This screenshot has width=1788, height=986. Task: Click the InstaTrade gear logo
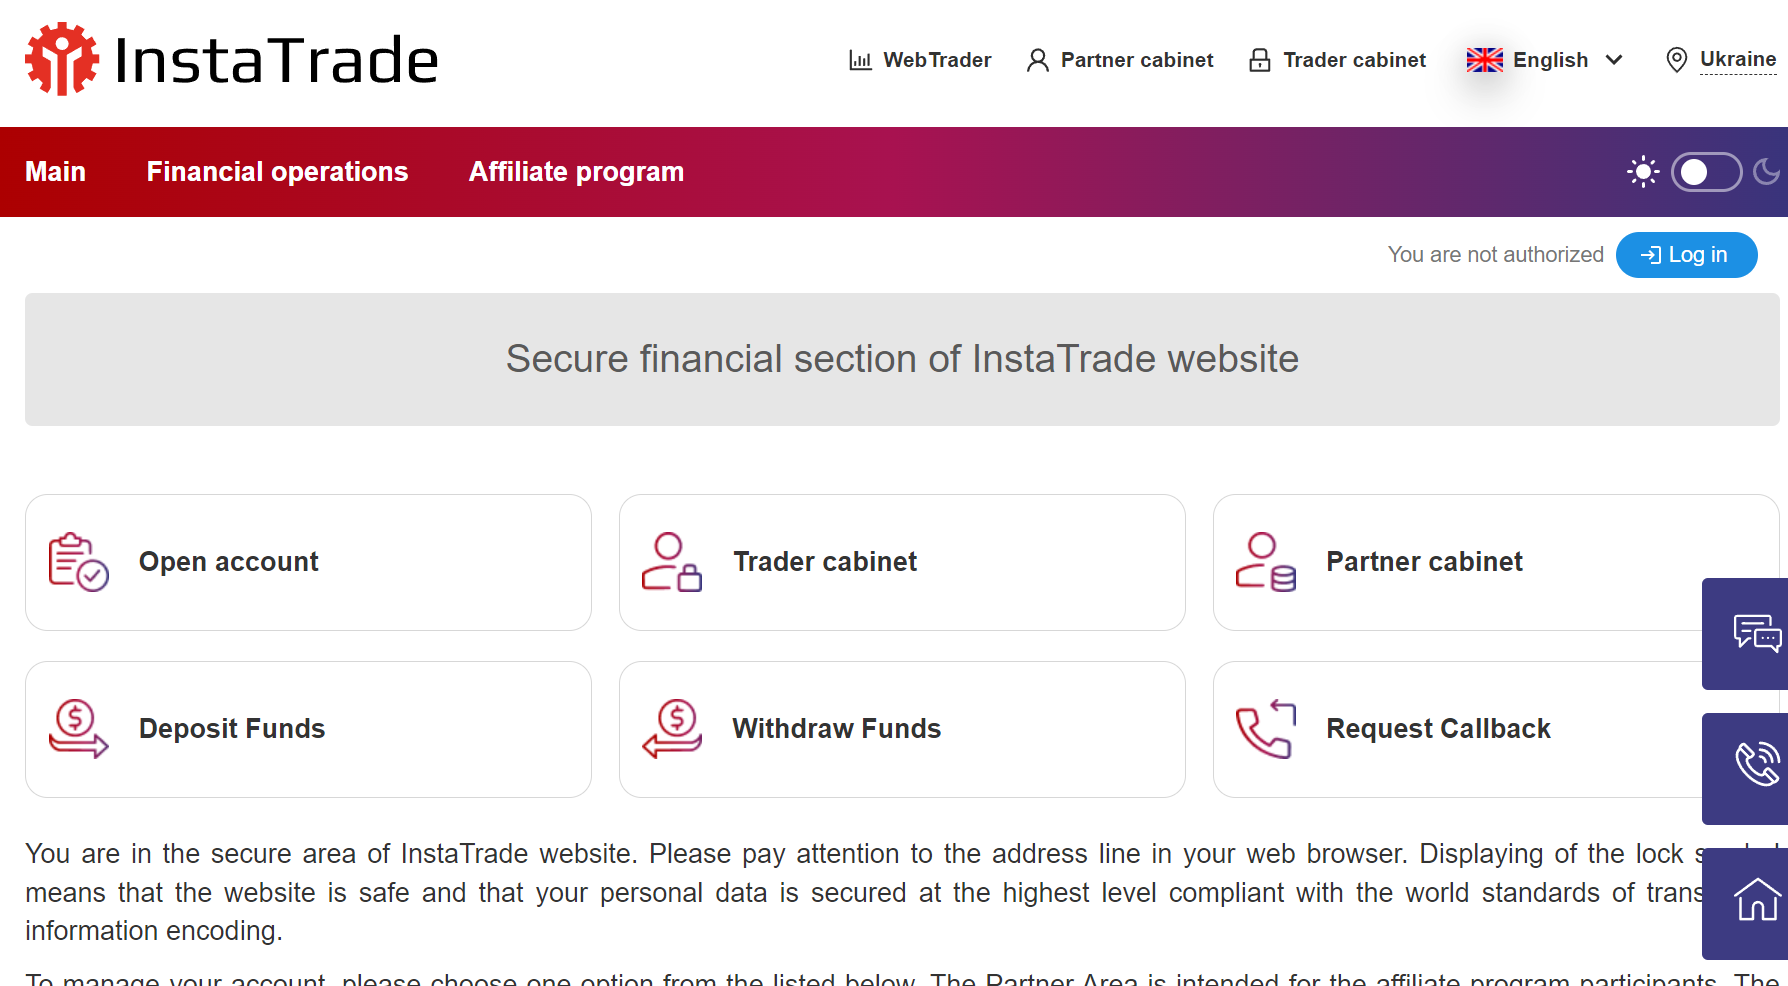62,60
